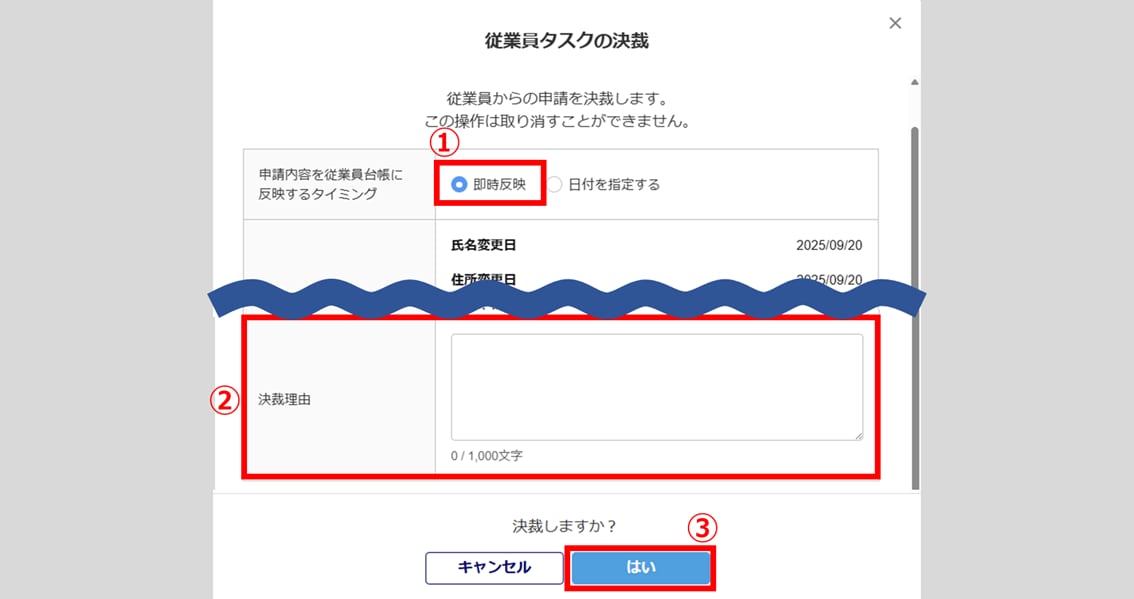The image size is (1134, 599).
Task: Focus the 決裁理由 text area
Action: click(x=656, y=387)
